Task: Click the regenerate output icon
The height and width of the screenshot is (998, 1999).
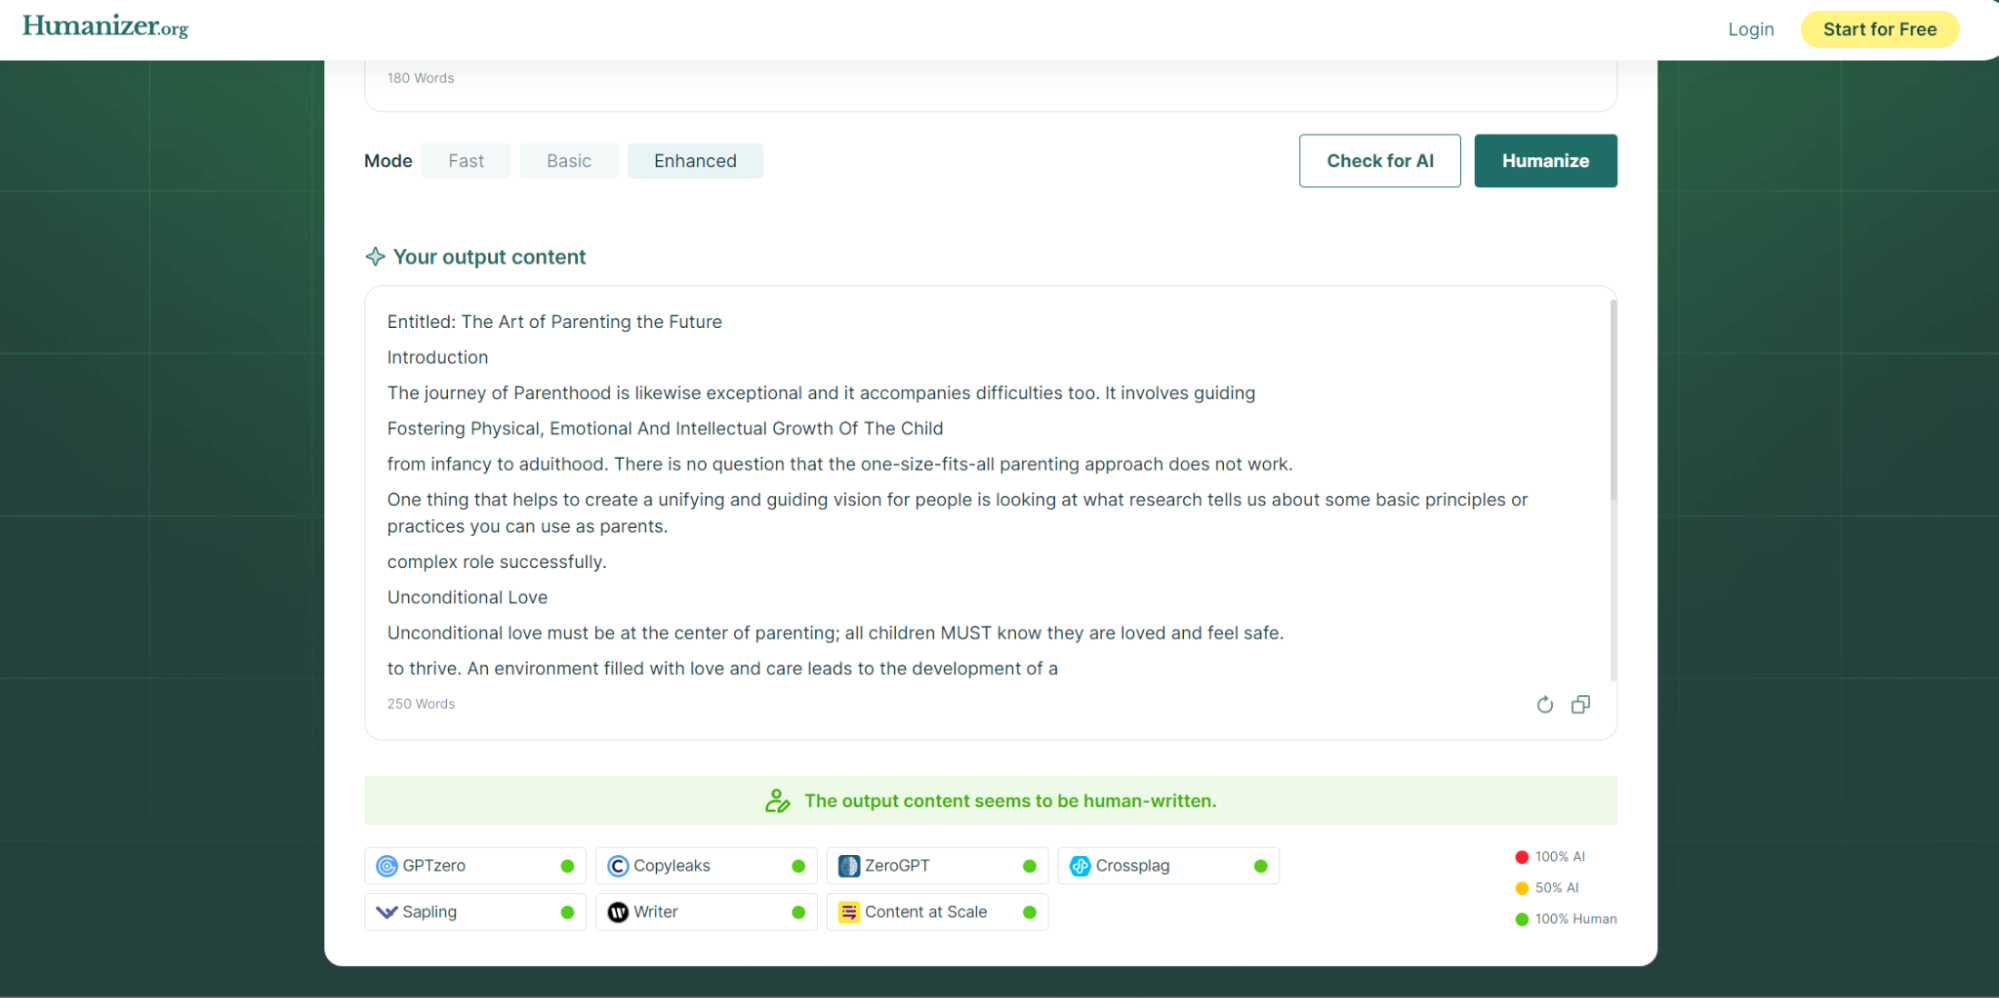Action: point(1544,705)
